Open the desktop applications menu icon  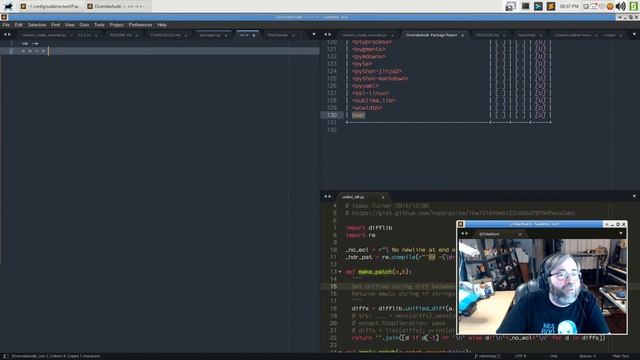pos(8,6)
